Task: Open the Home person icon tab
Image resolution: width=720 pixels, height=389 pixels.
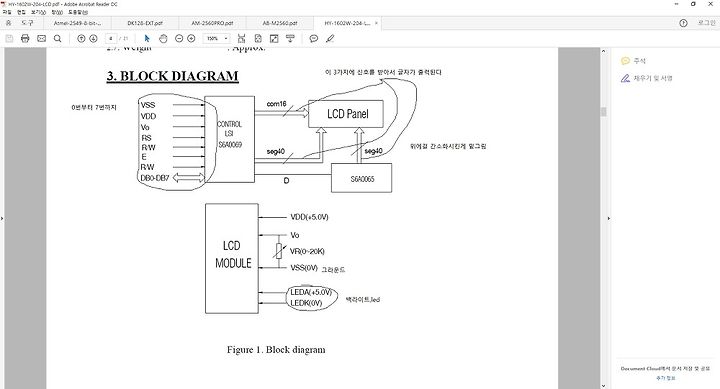Action: tap(8, 23)
